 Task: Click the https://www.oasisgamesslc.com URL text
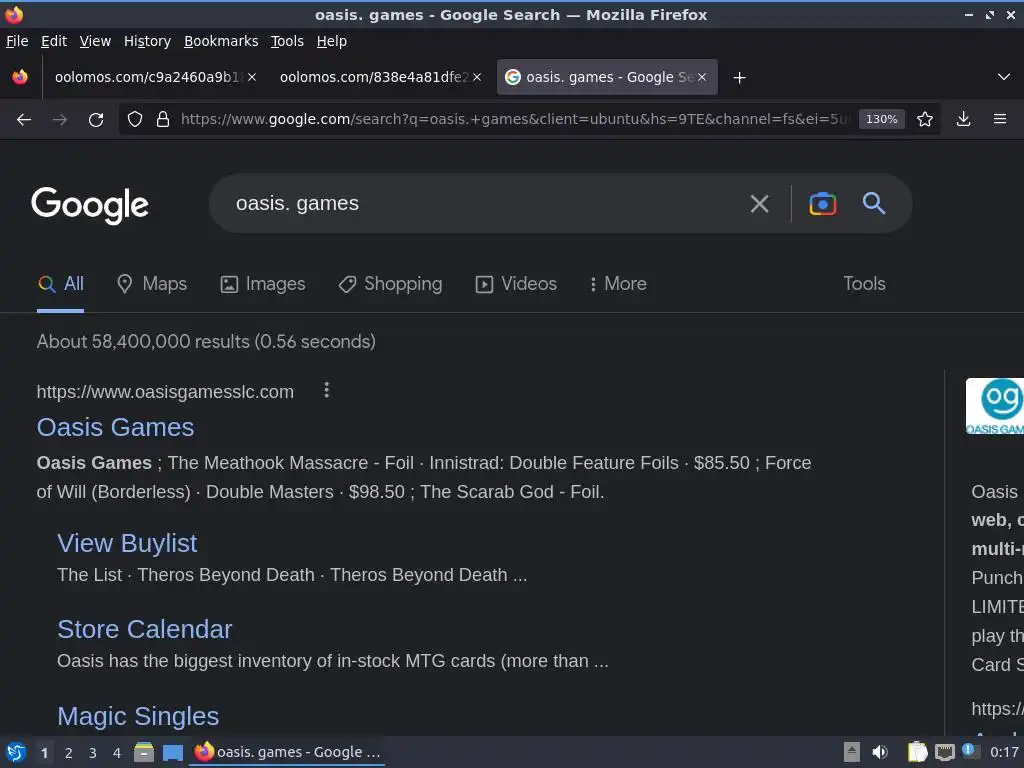pyautogui.click(x=165, y=392)
